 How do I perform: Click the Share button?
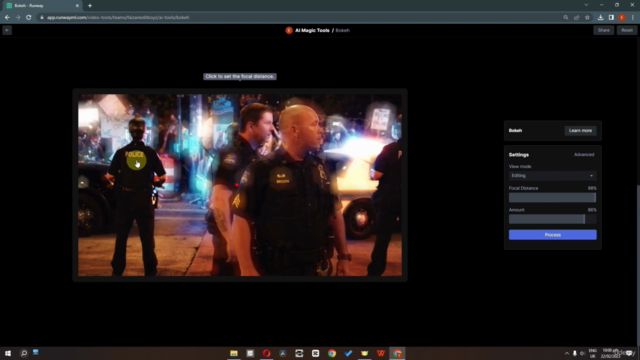click(x=603, y=30)
